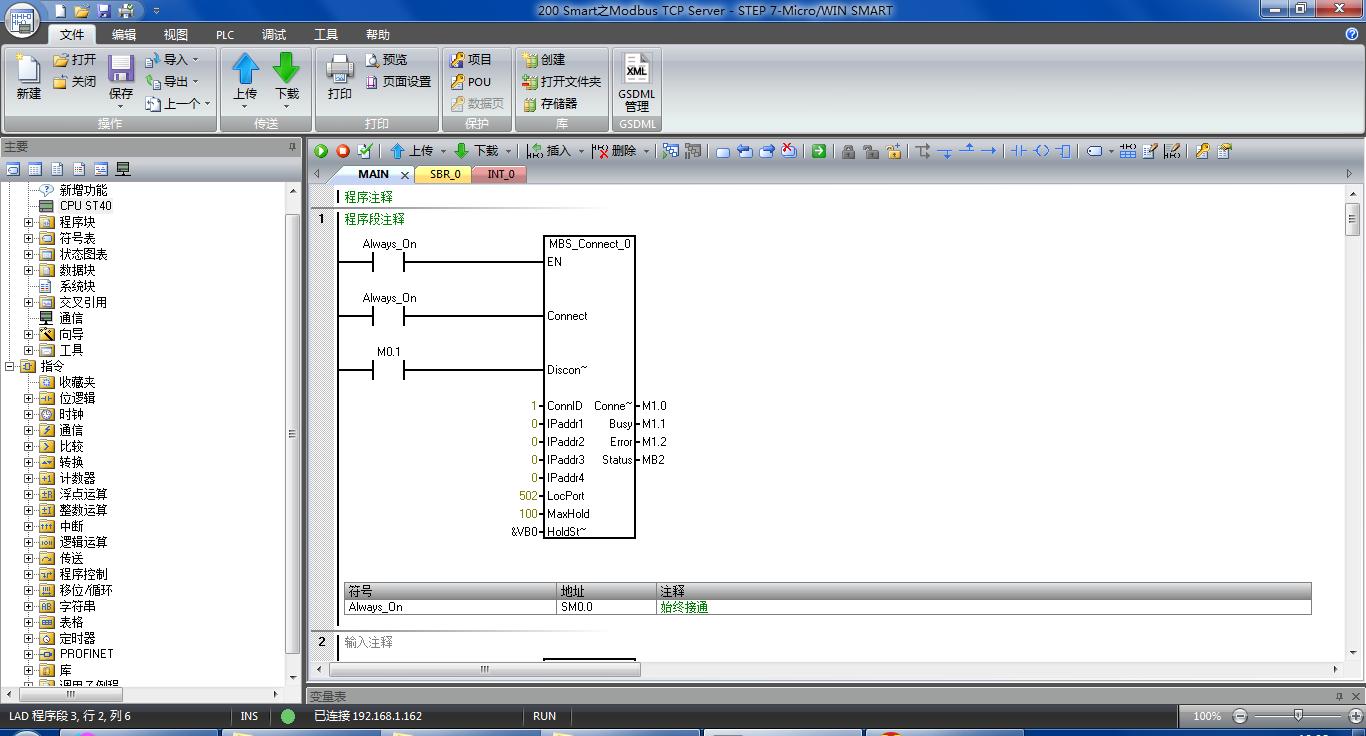Collapse the 指令 tree node

10,366
